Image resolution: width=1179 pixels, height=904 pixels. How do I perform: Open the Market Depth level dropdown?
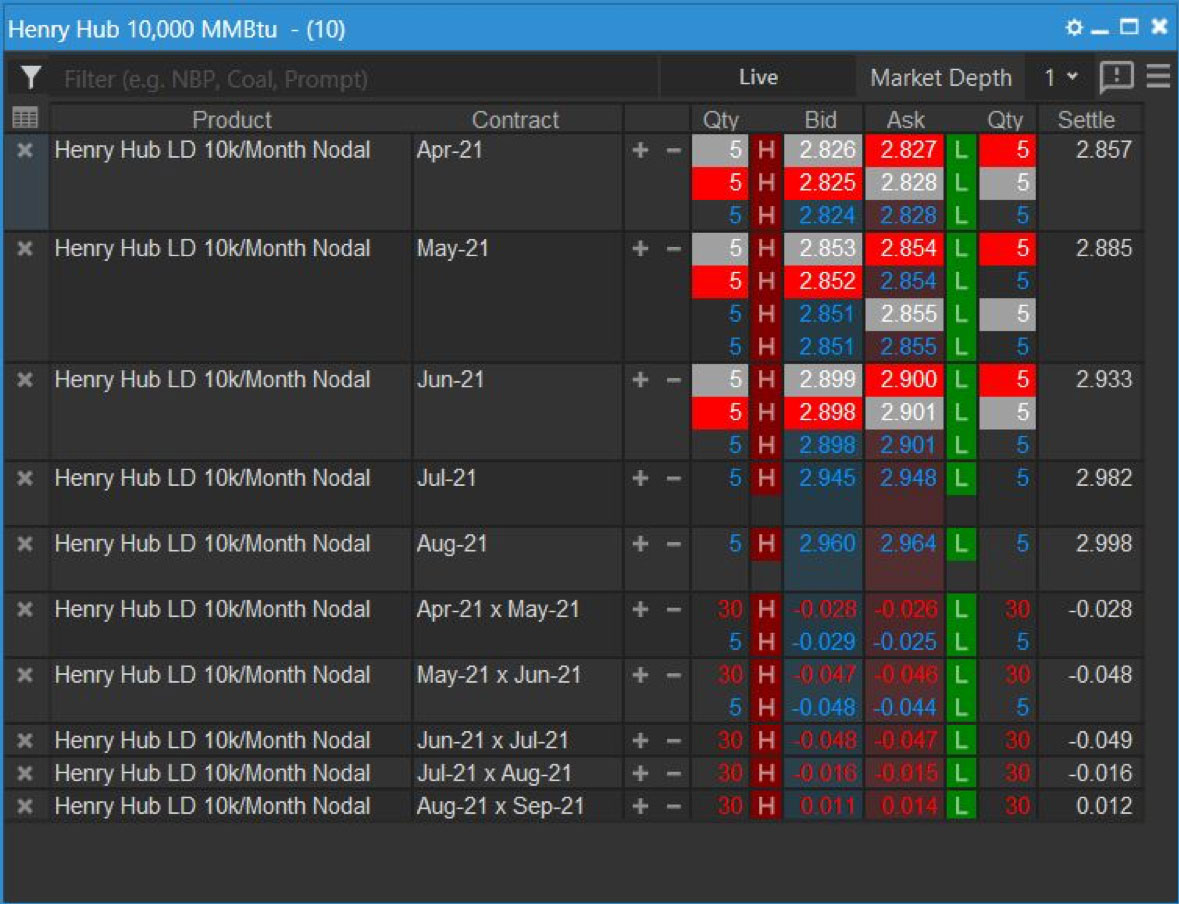pyautogui.click(x=1061, y=77)
